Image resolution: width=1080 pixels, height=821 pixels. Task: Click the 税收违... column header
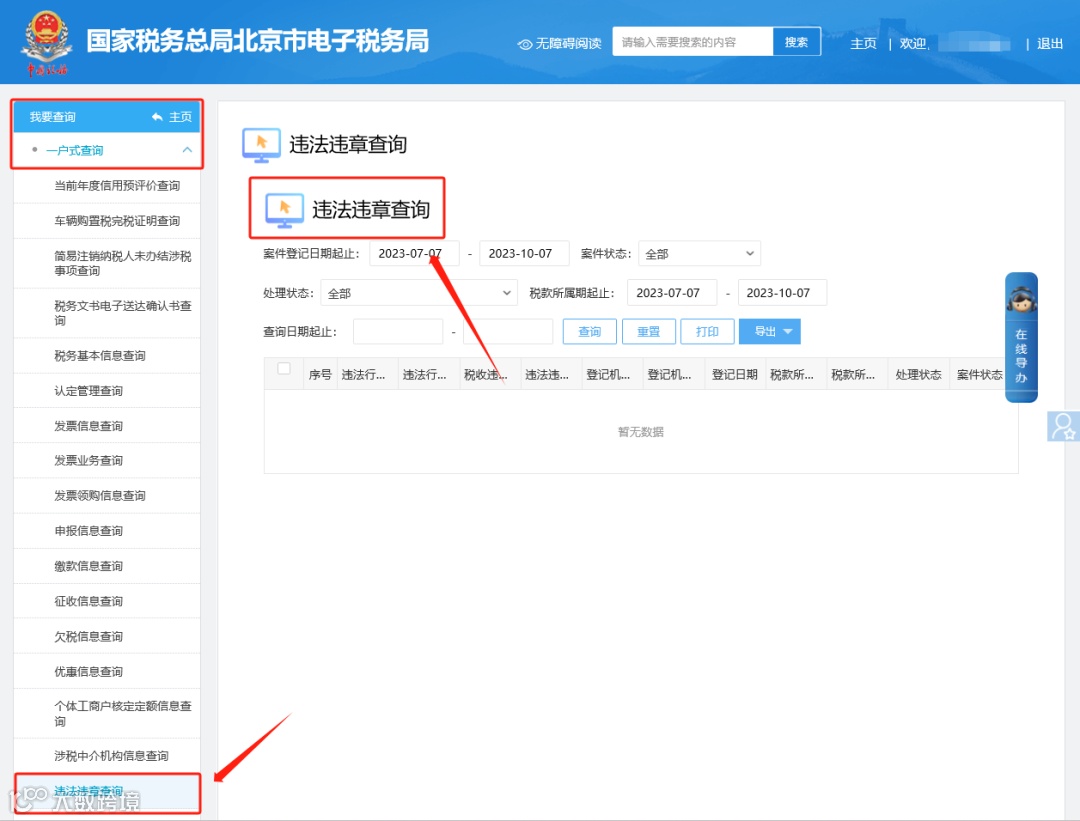pos(490,375)
